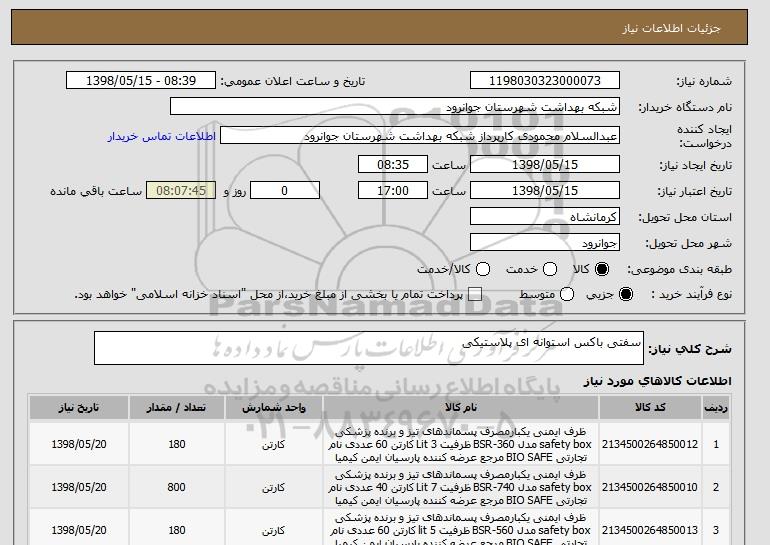Click the validity date field beside ساعت 17:00

545,191
